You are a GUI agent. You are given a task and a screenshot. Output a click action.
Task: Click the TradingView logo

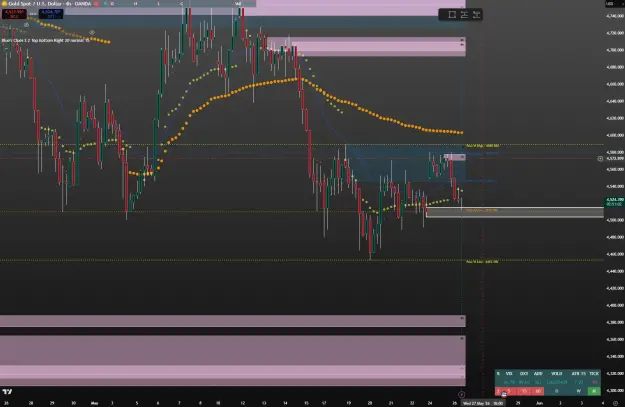click(7, 392)
